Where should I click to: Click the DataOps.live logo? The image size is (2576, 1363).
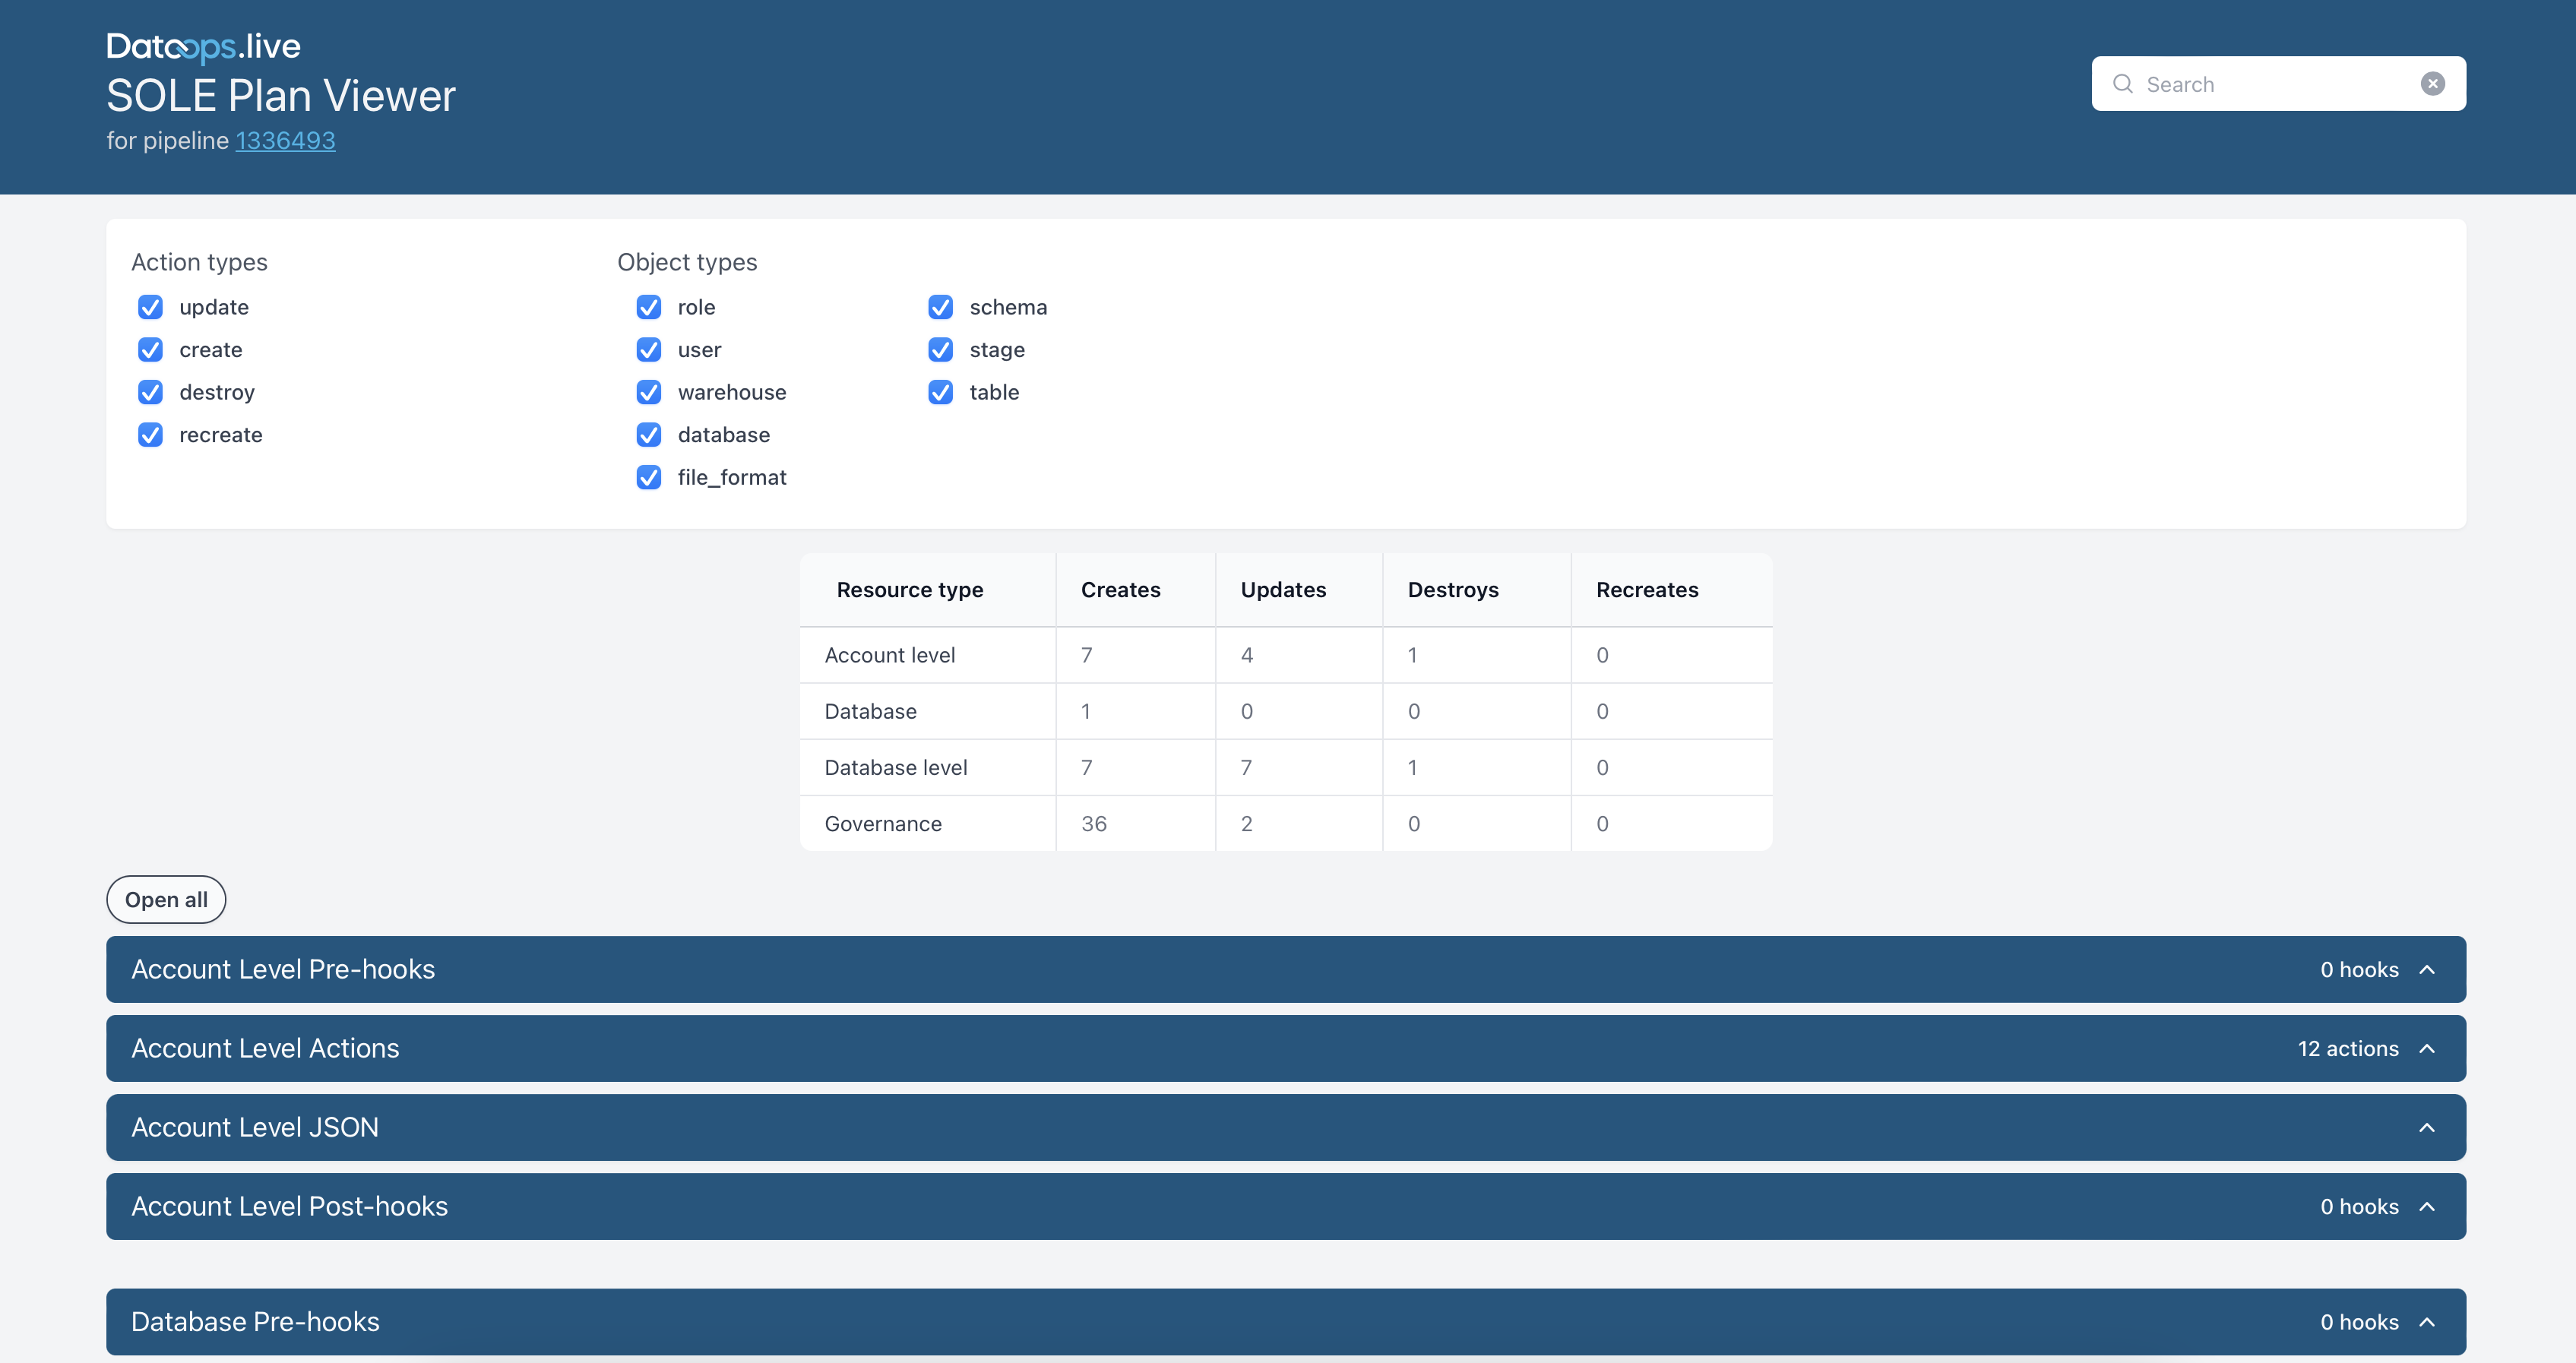pos(203,46)
